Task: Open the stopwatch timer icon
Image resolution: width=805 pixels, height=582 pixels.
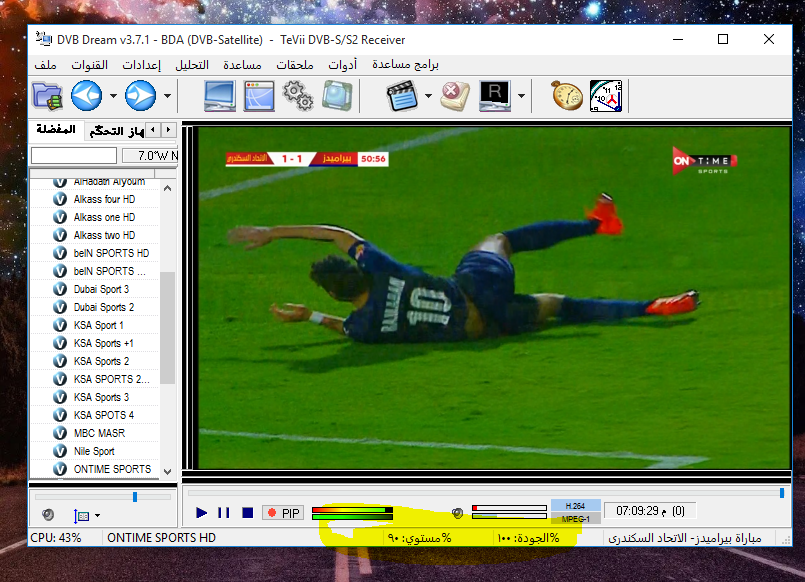Action: 567,96
